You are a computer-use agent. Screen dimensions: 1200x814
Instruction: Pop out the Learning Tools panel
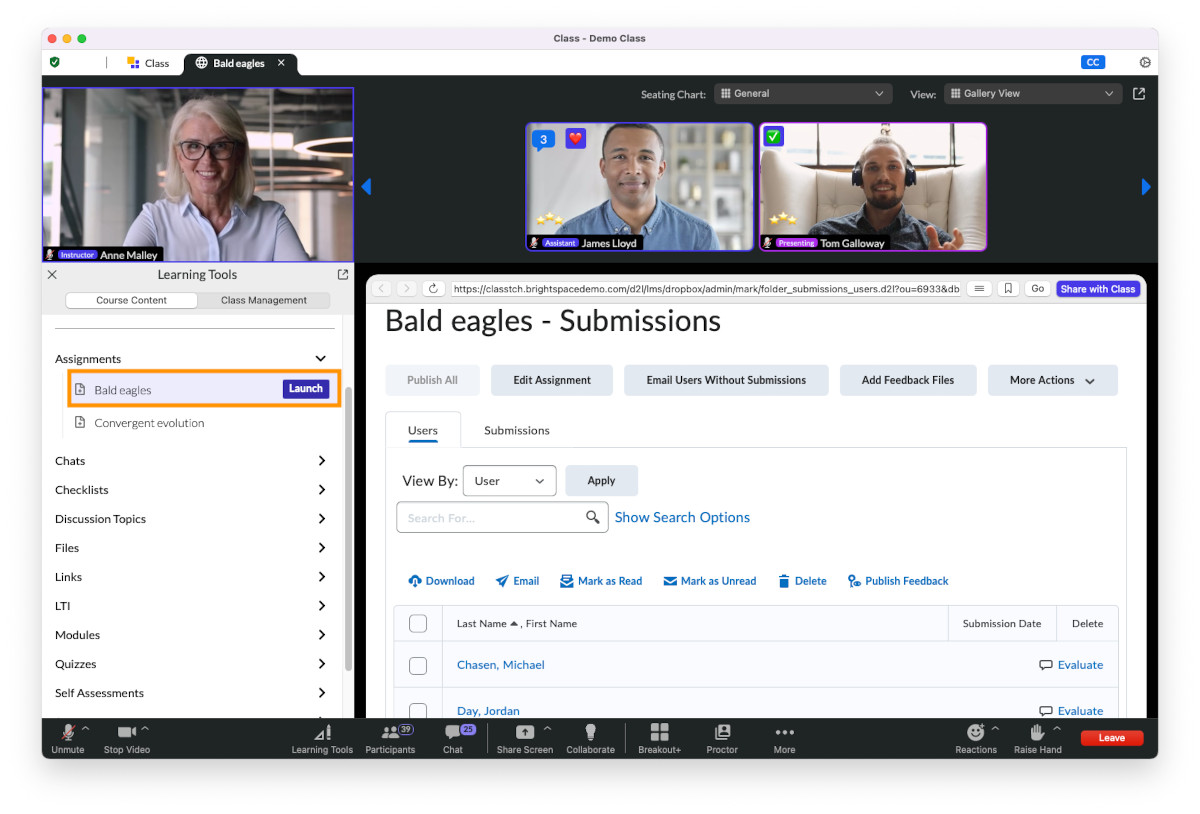coord(343,275)
